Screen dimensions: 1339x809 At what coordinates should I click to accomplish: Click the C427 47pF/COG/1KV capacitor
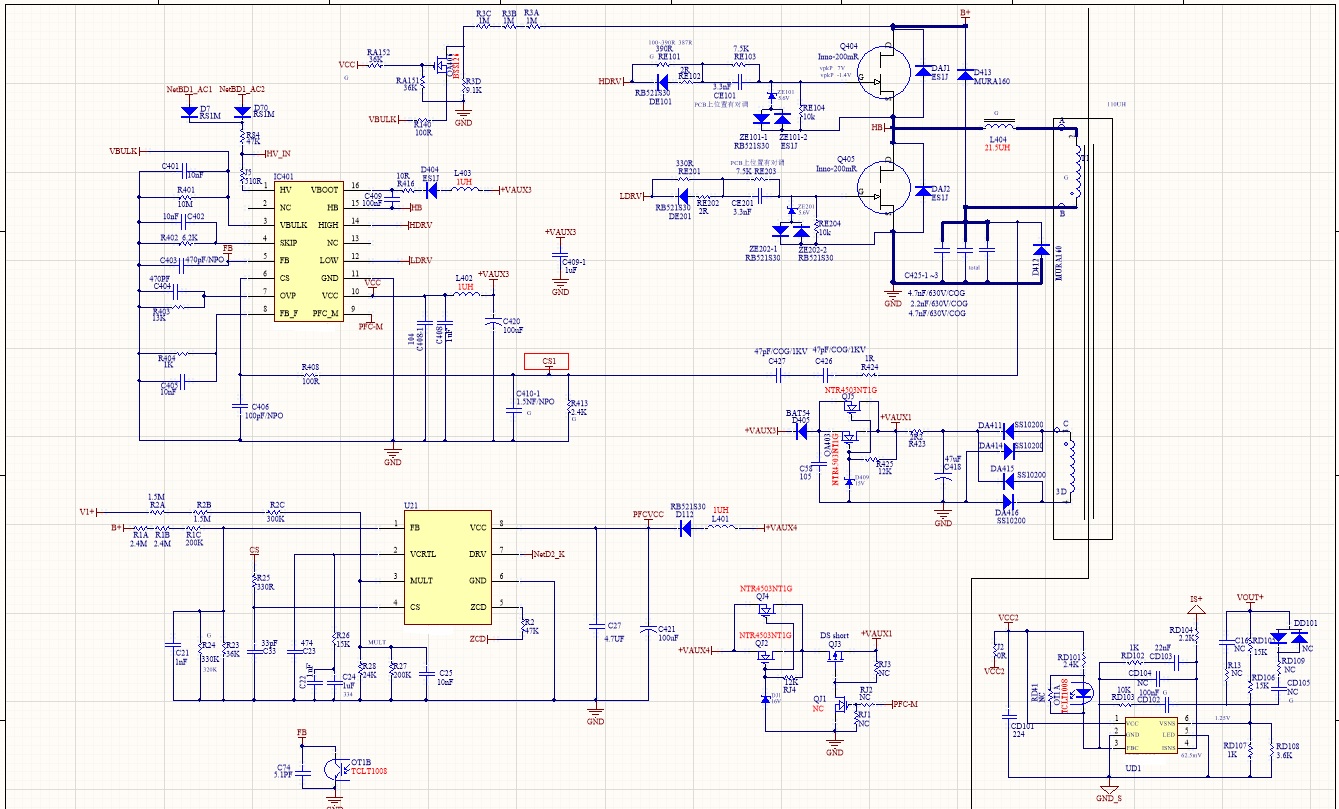pyautogui.click(x=778, y=376)
